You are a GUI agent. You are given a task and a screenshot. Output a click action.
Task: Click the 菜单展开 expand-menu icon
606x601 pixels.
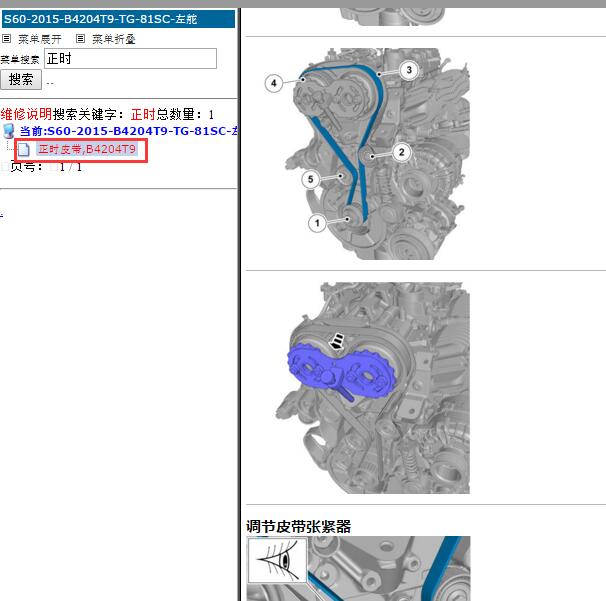(7, 39)
